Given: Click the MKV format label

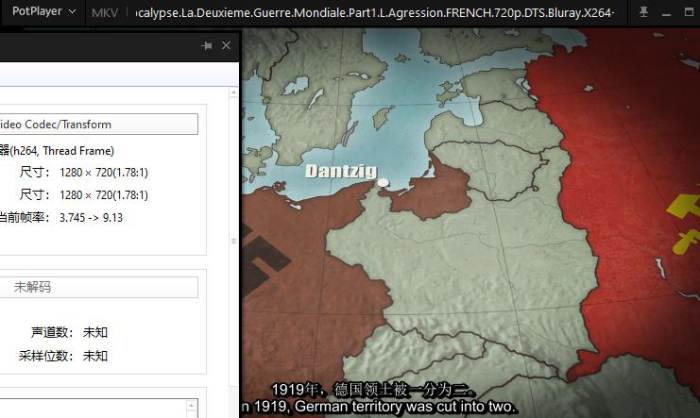Looking at the screenshot, I should [104, 13].
